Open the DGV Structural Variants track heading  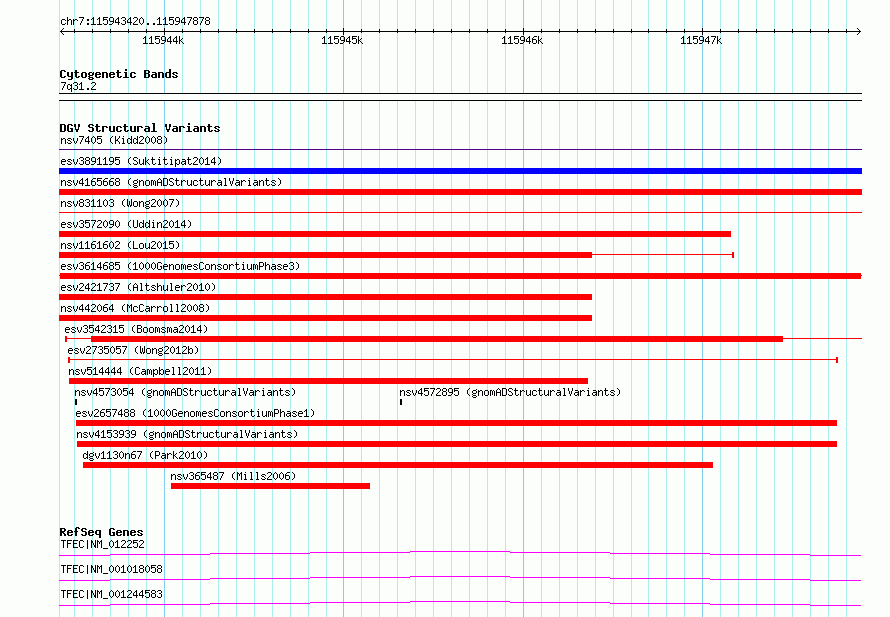pyautogui.click(x=140, y=128)
